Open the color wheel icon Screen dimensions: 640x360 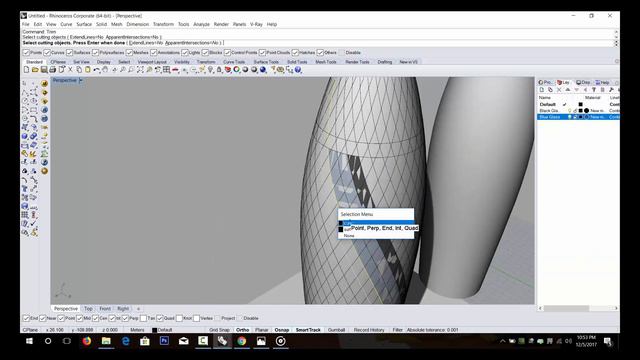pos(237,70)
